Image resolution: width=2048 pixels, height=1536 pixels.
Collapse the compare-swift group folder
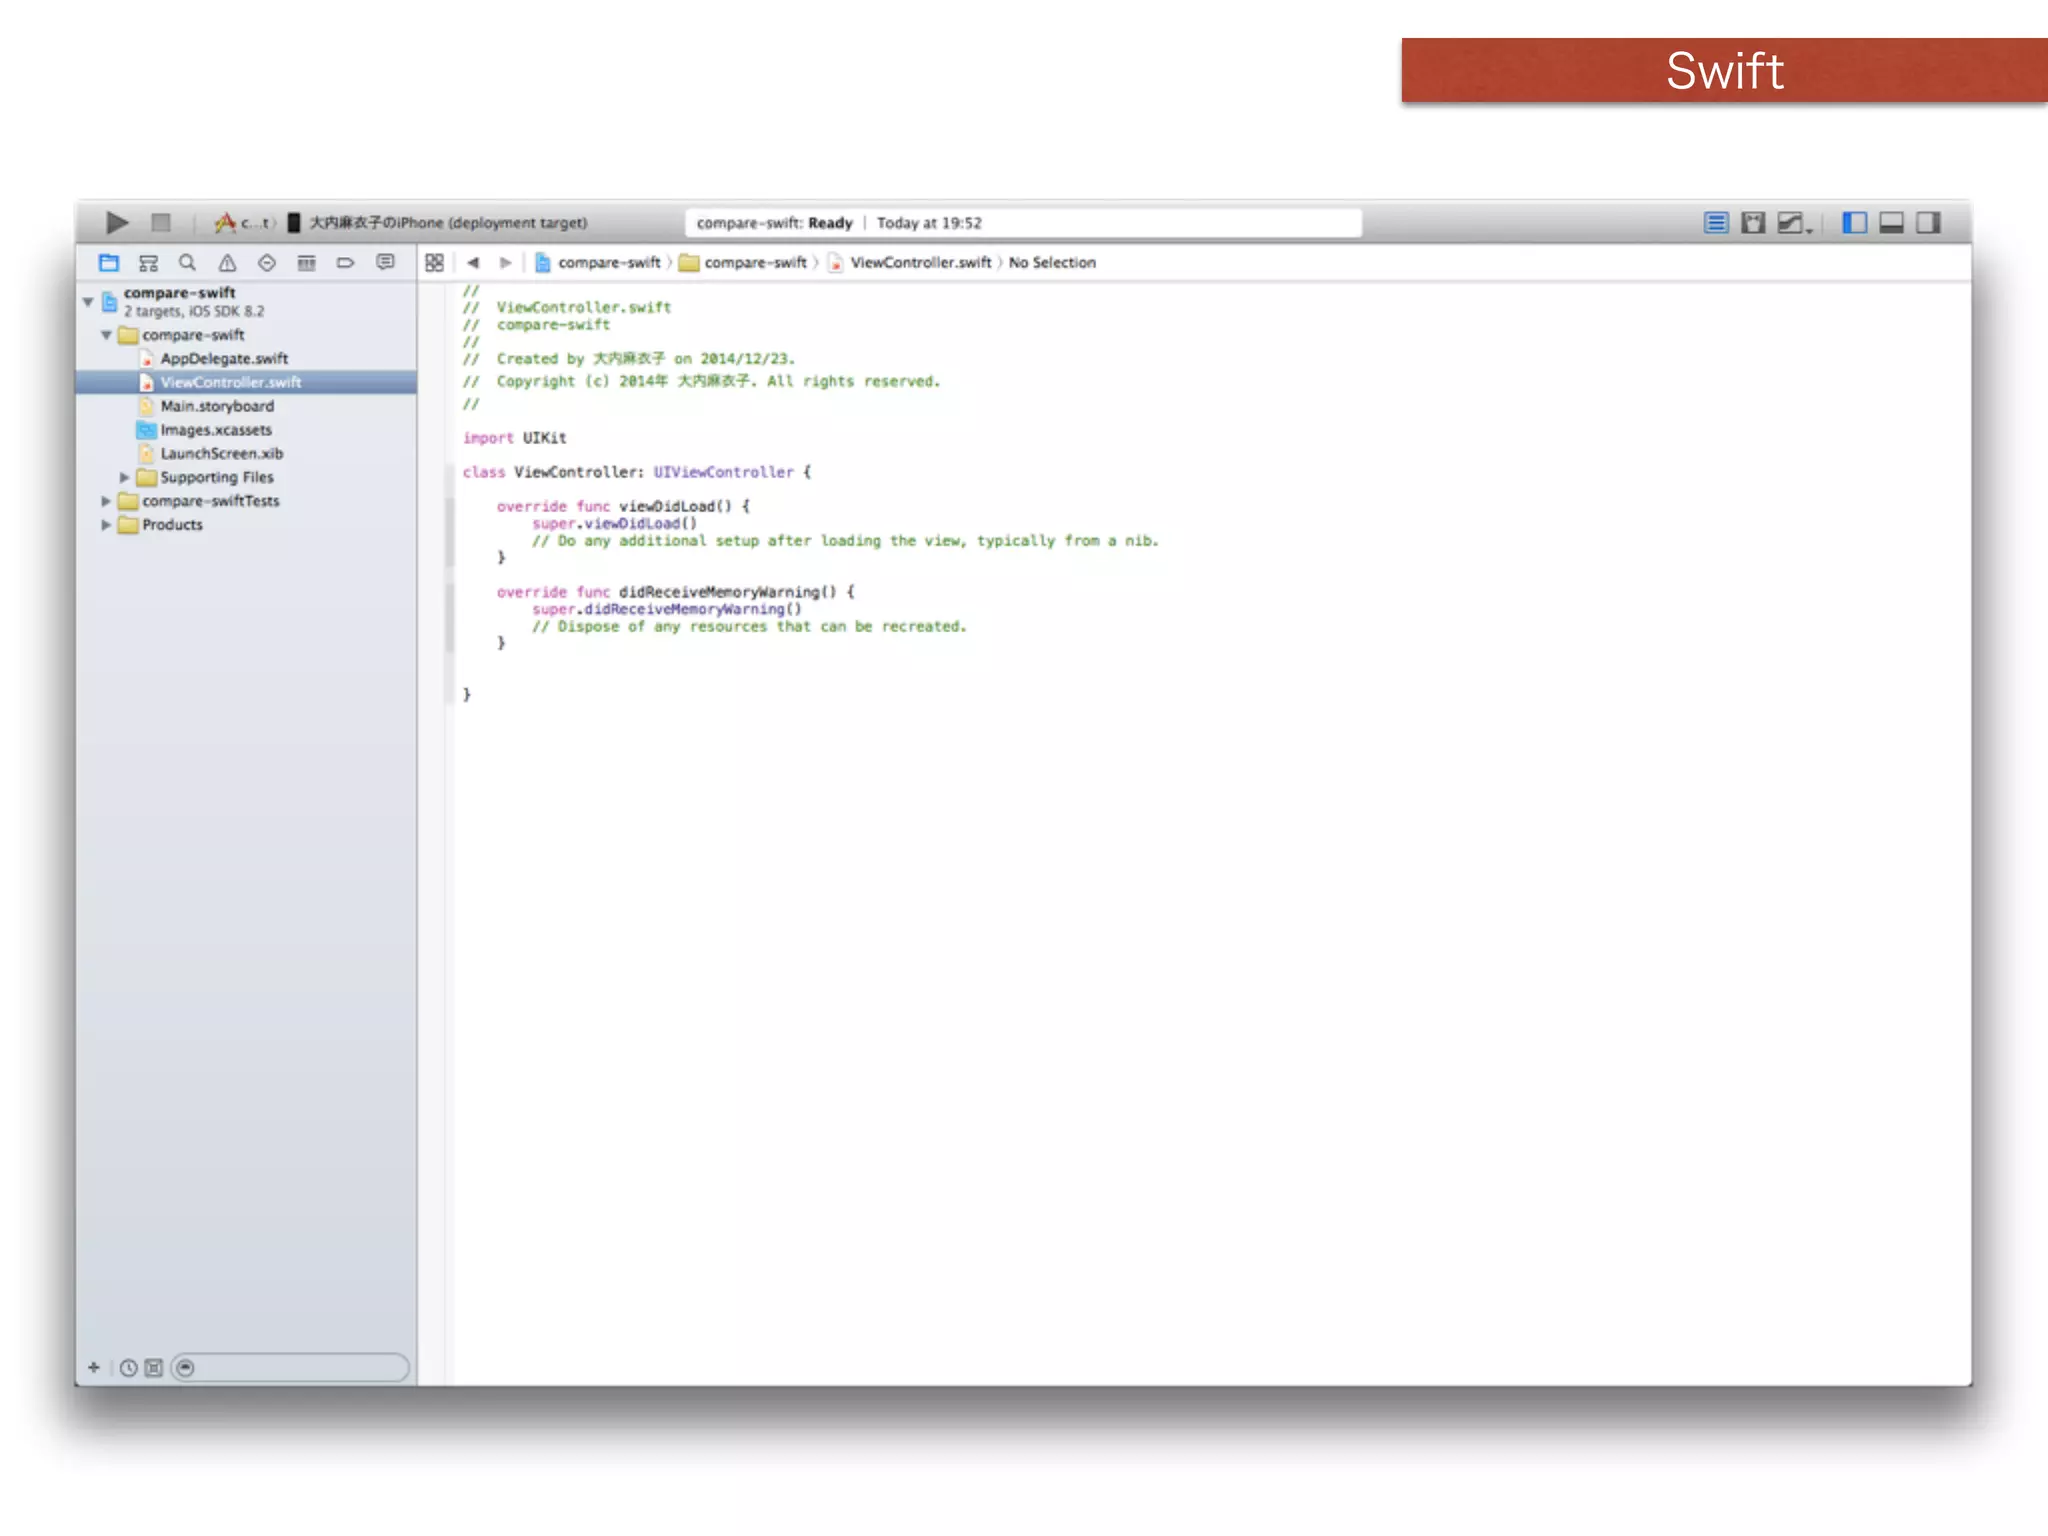click(106, 335)
